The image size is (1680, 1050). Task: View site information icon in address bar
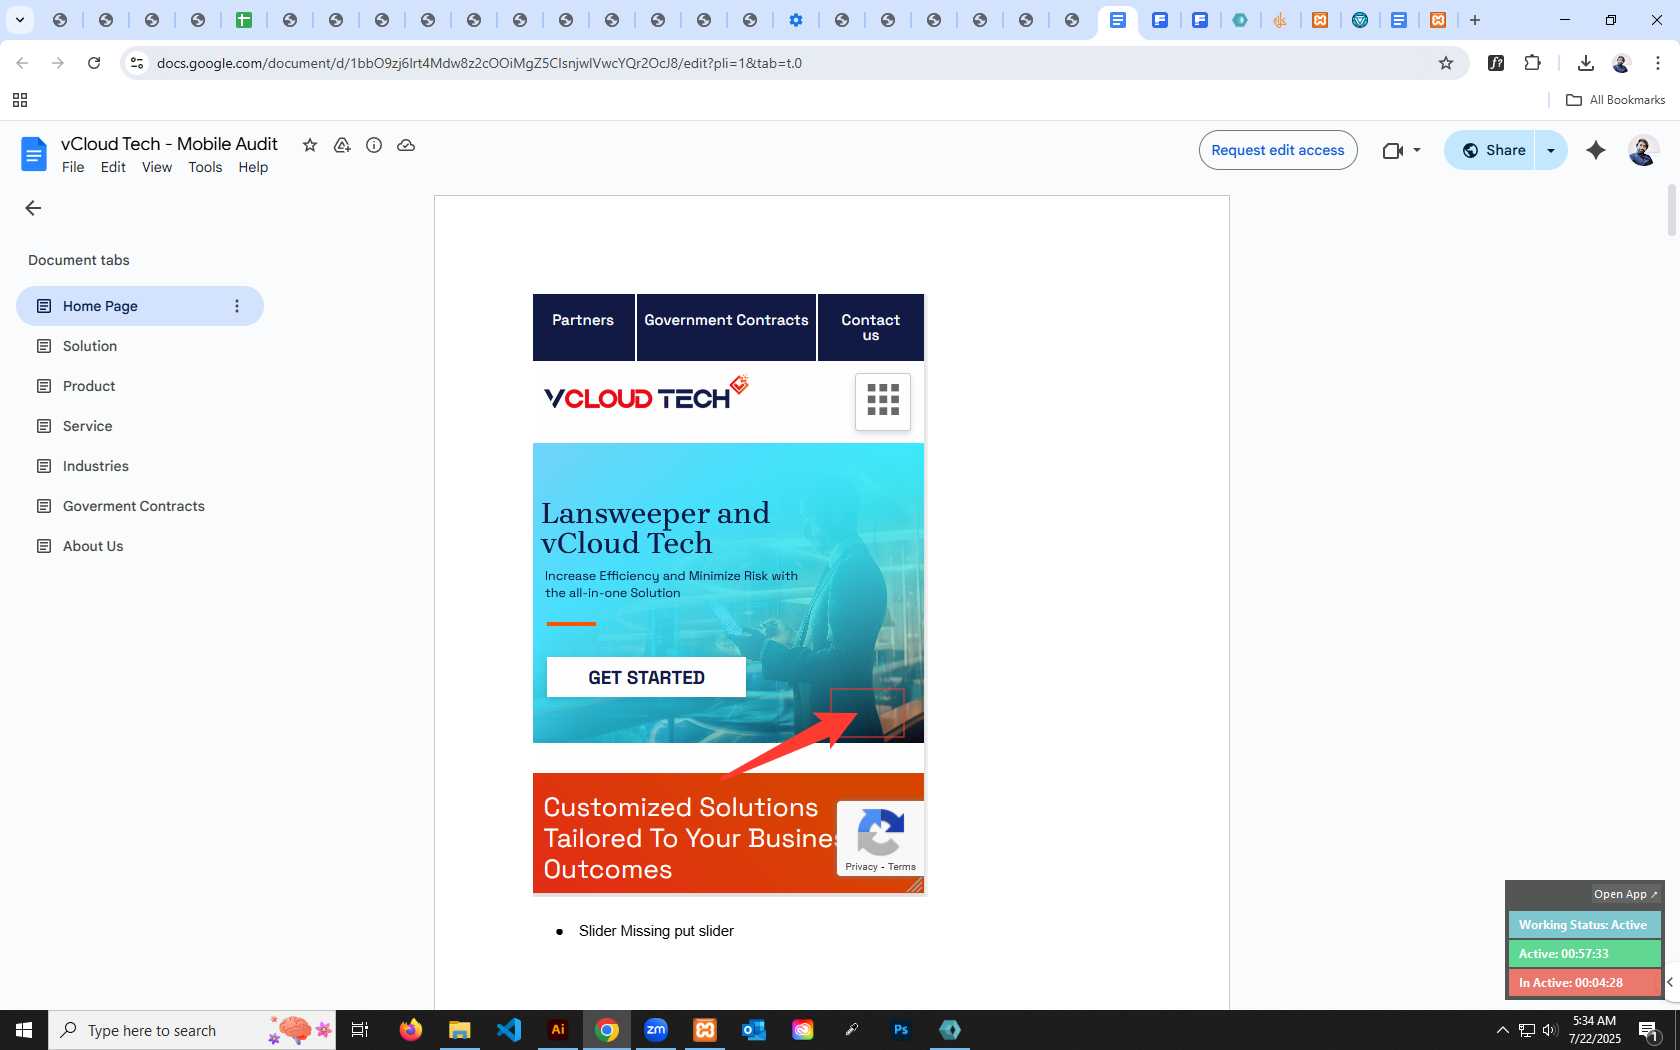click(x=137, y=63)
